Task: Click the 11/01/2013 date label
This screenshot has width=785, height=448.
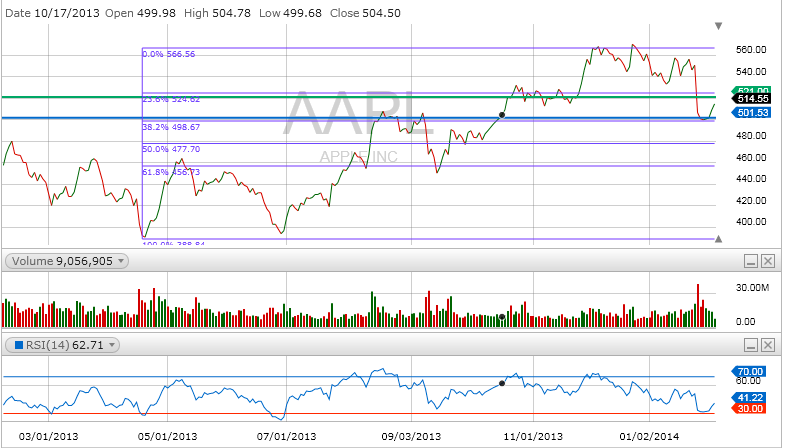Action: point(533,436)
